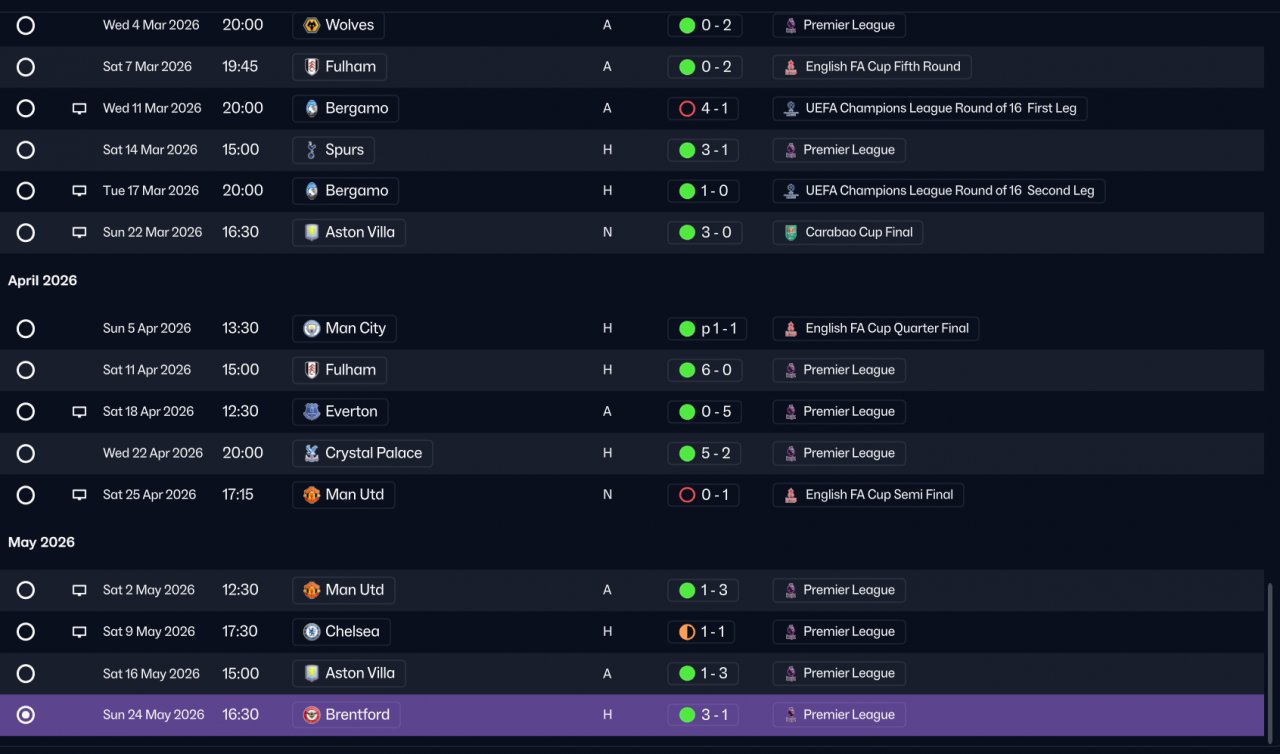
Task: Click the Champions League icon on Second Leg row
Action: [x=791, y=191]
